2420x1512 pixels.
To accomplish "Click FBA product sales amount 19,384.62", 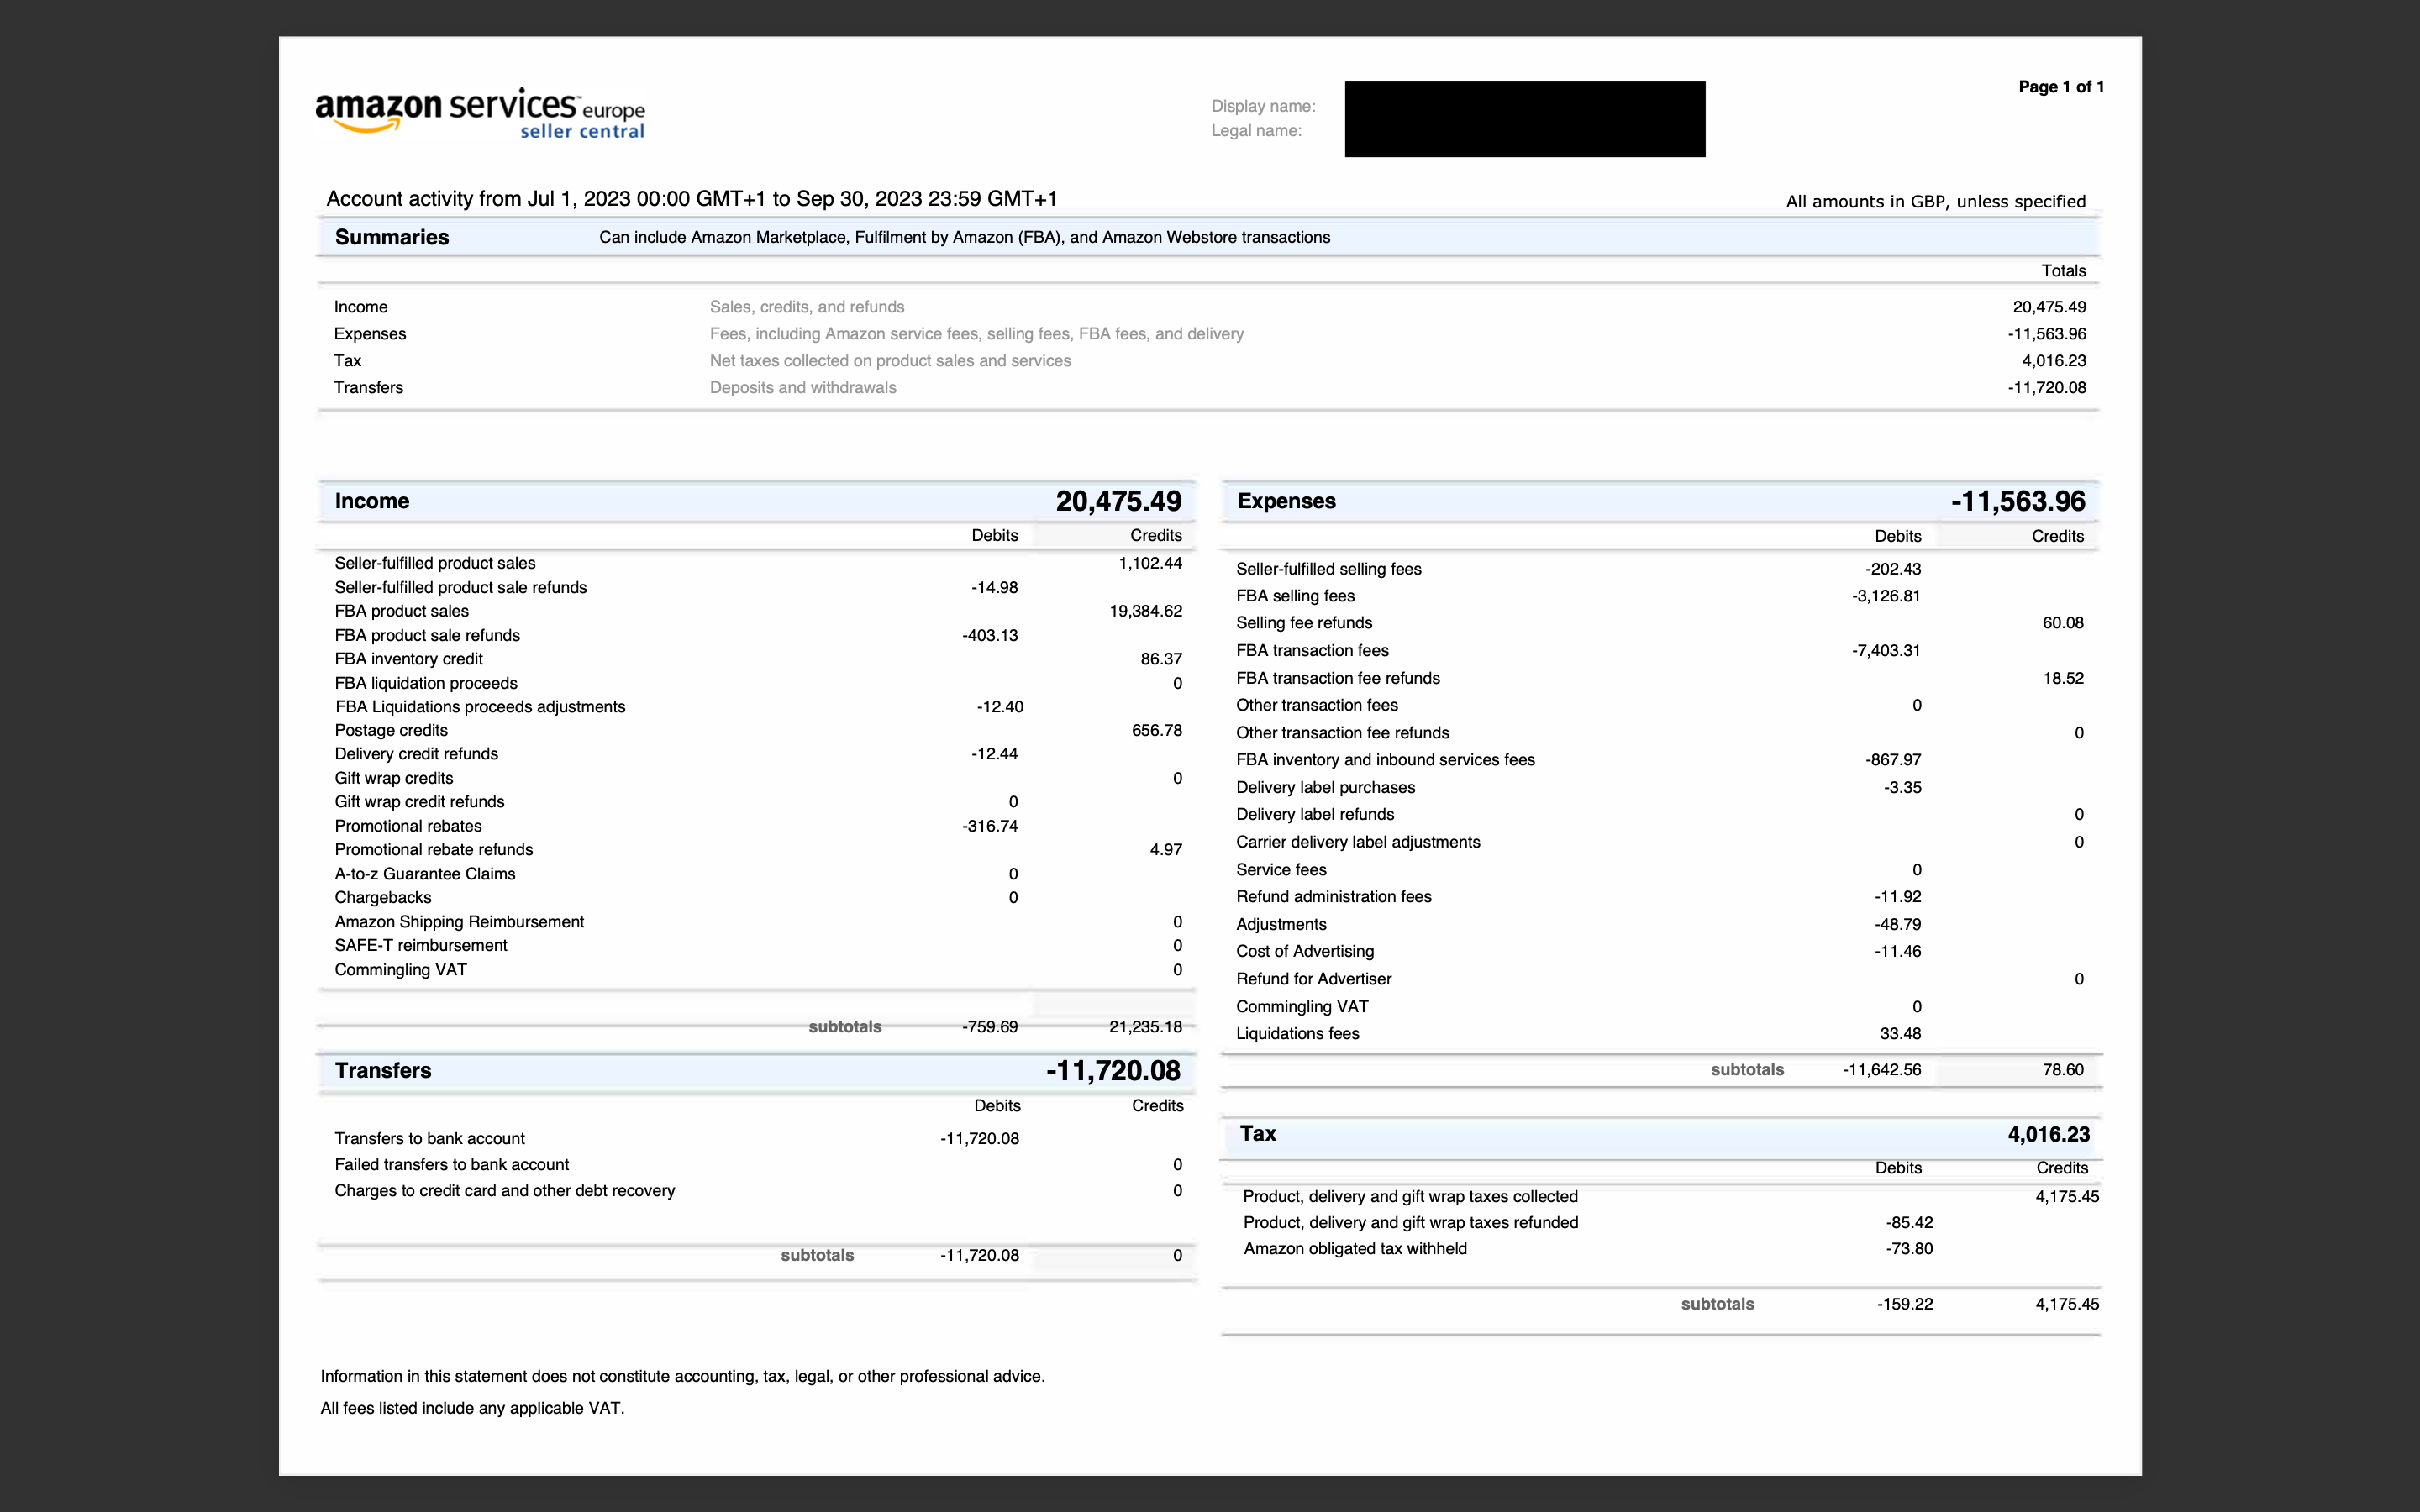I will pos(1146,611).
